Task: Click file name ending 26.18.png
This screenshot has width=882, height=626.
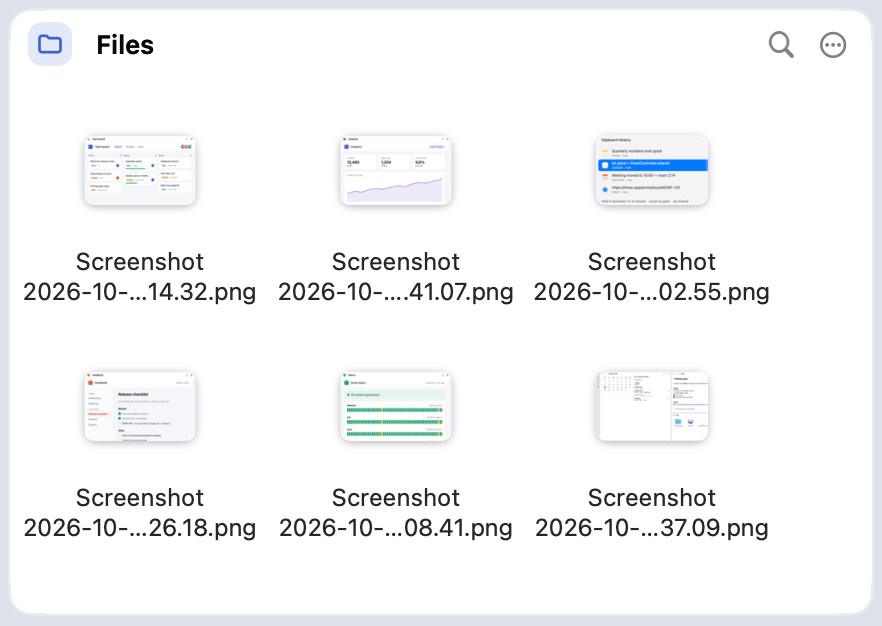Action: (140, 513)
